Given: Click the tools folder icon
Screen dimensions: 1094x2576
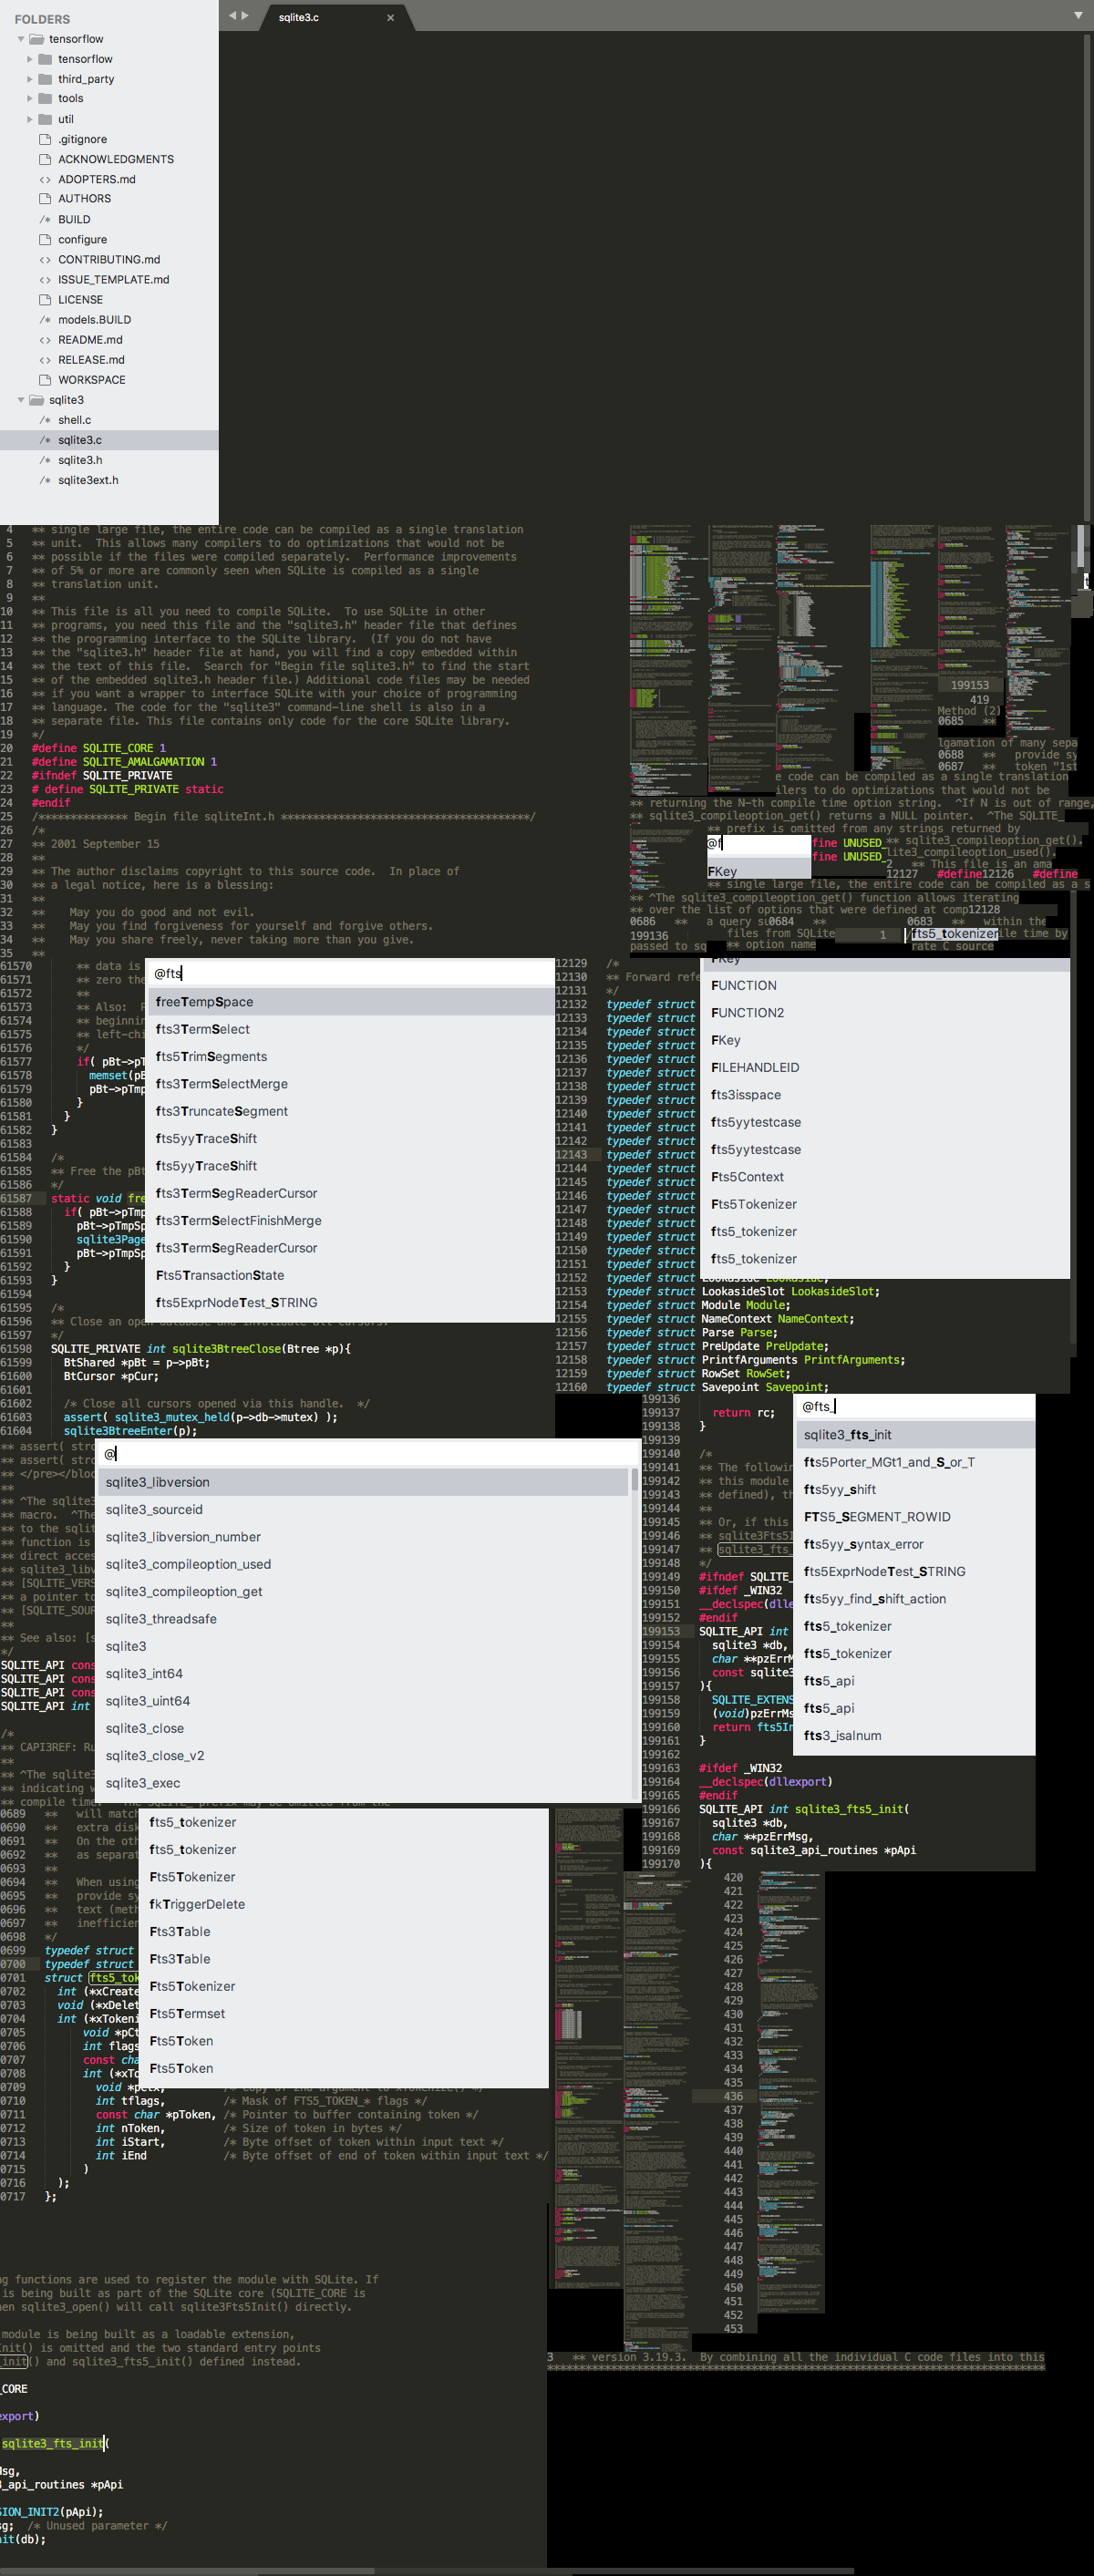Looking at the screenshot, I should [45, 99].
